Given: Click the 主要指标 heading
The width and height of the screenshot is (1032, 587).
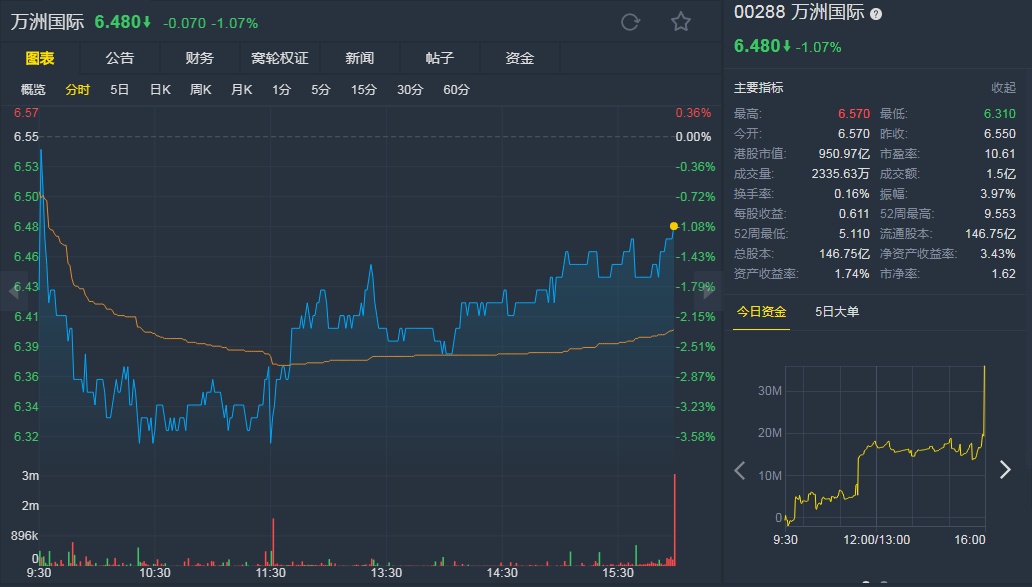Looking at the screenshot, I should [758, 88].
